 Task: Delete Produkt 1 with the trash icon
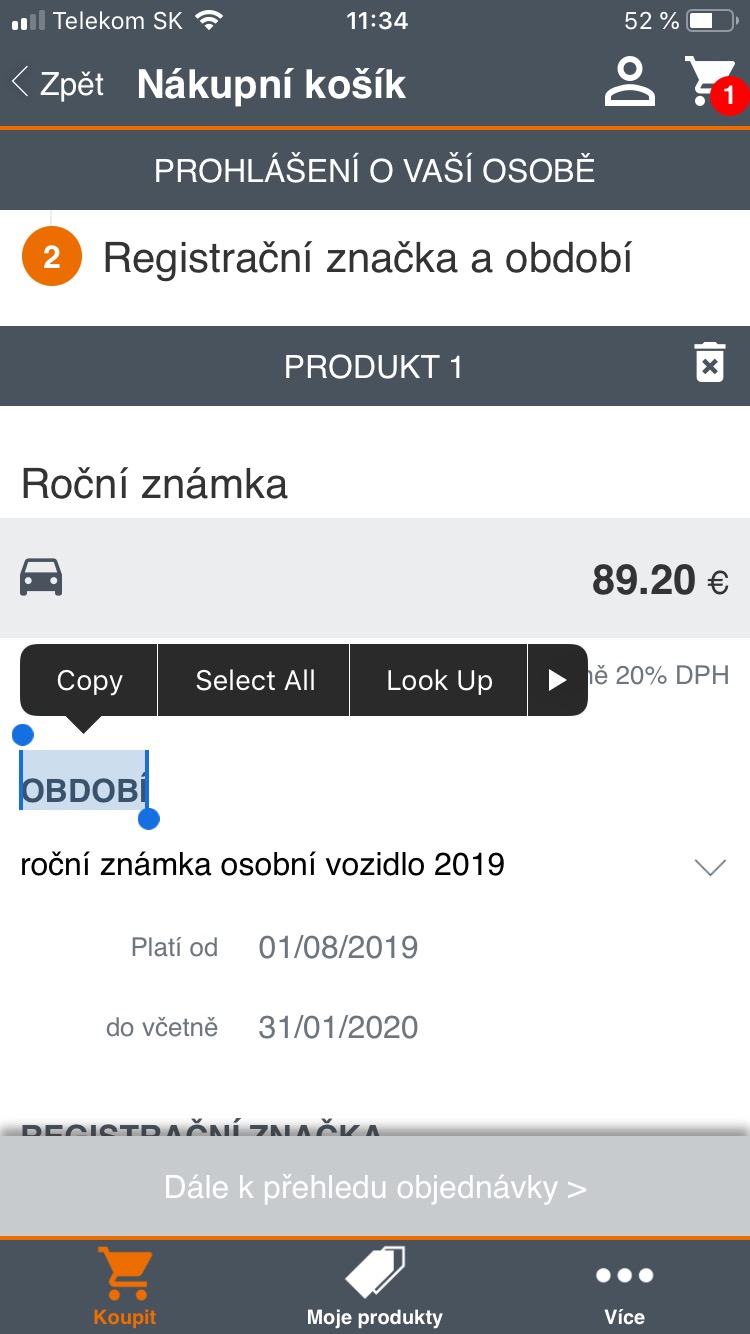[x=709, y=364]
